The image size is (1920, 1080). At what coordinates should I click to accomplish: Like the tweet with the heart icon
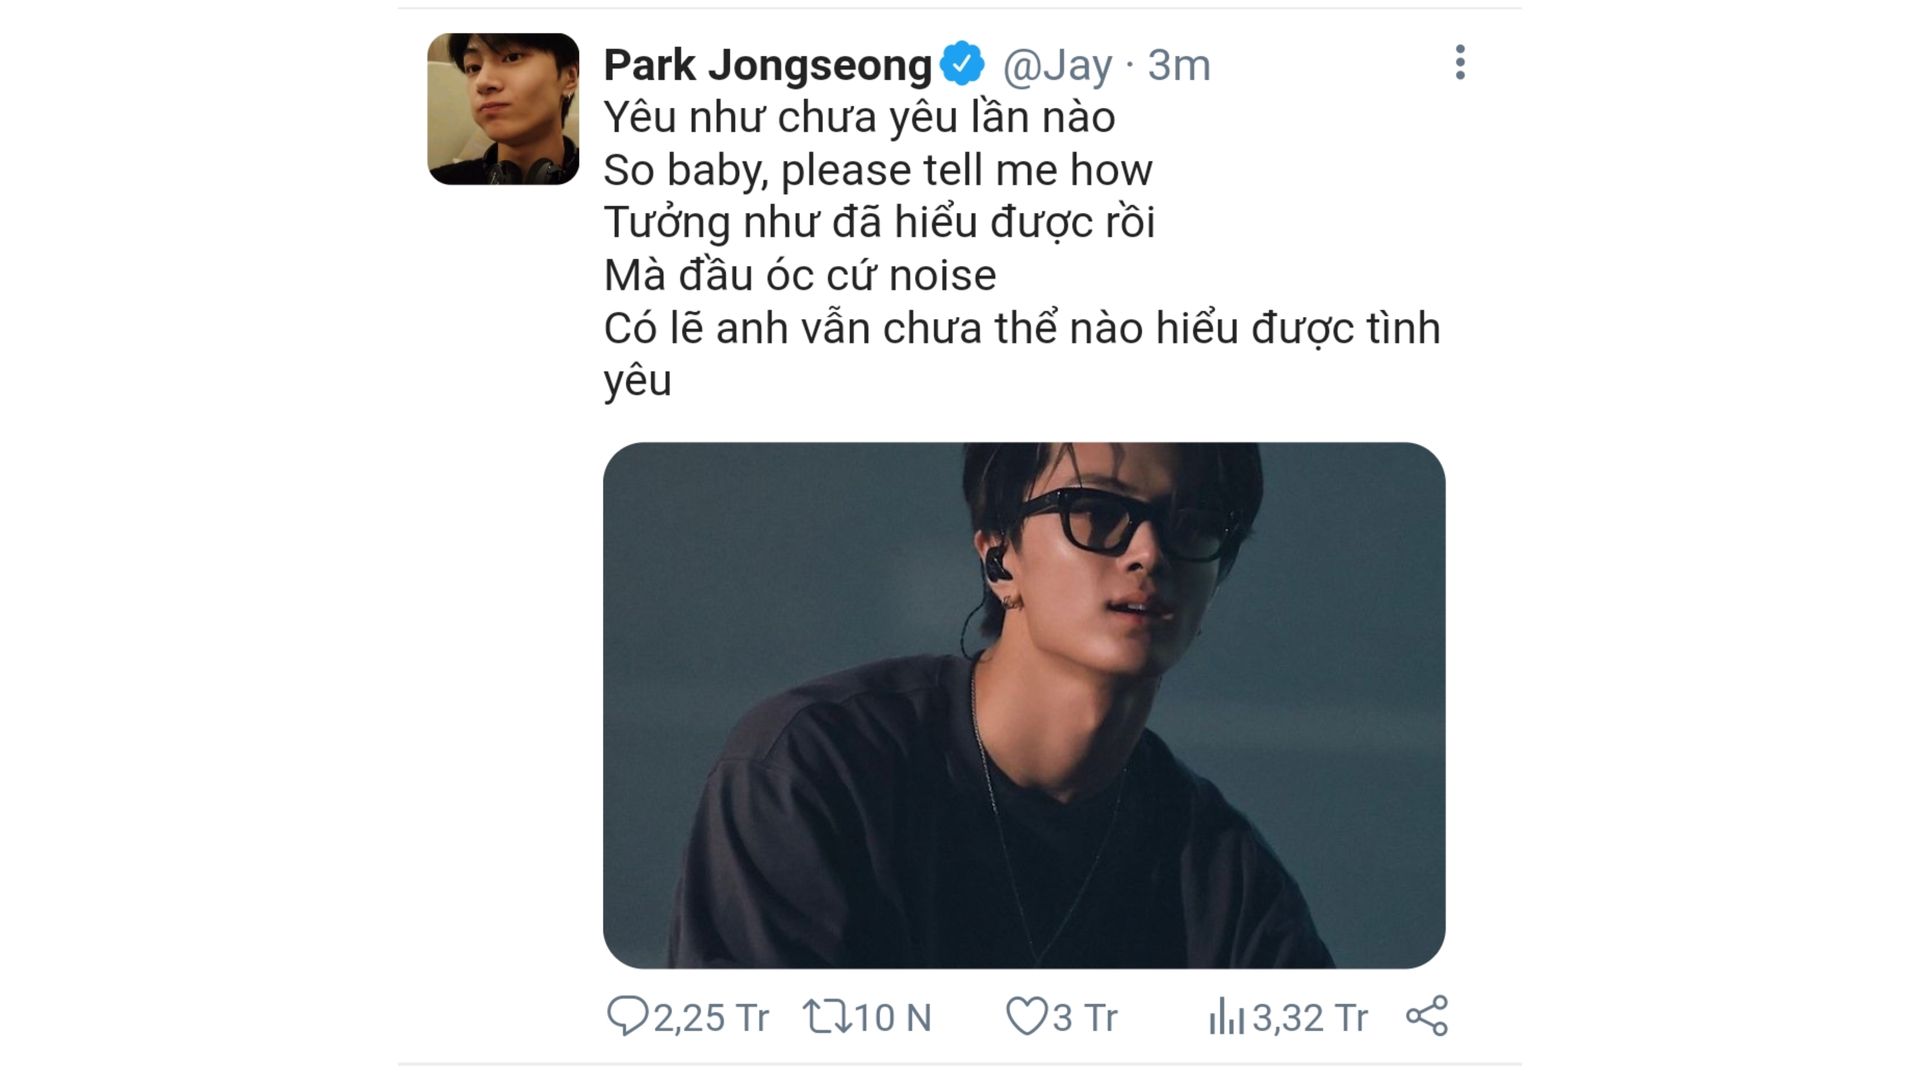[x=1026, y=1017]
